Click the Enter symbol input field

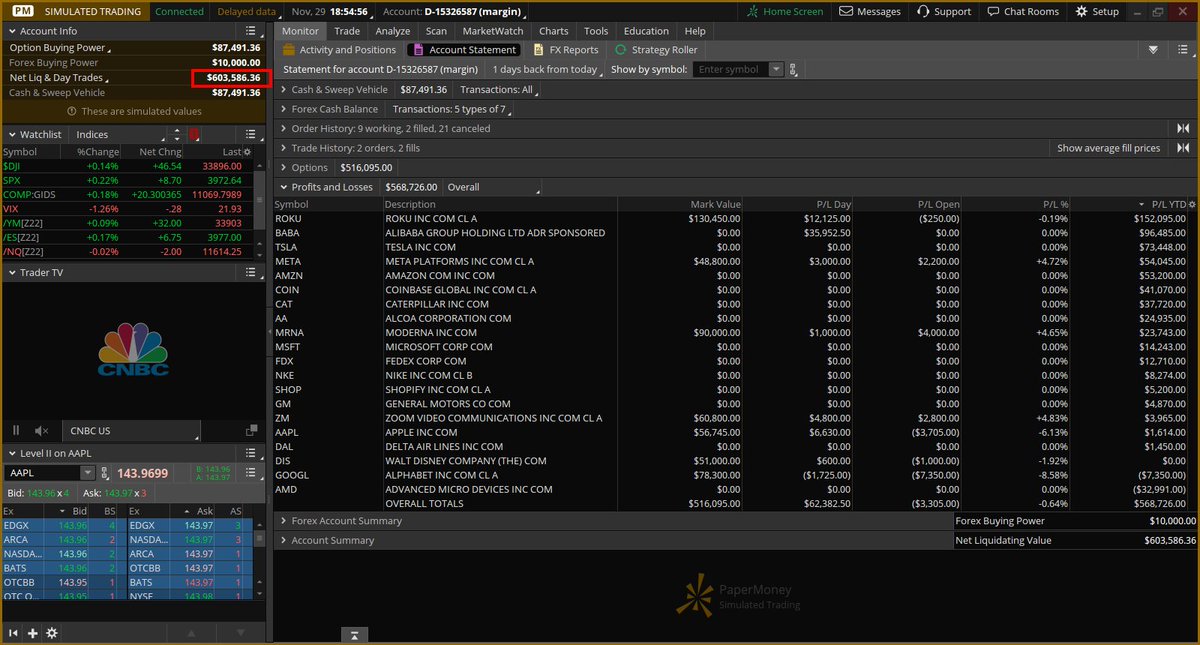point(731,69)
